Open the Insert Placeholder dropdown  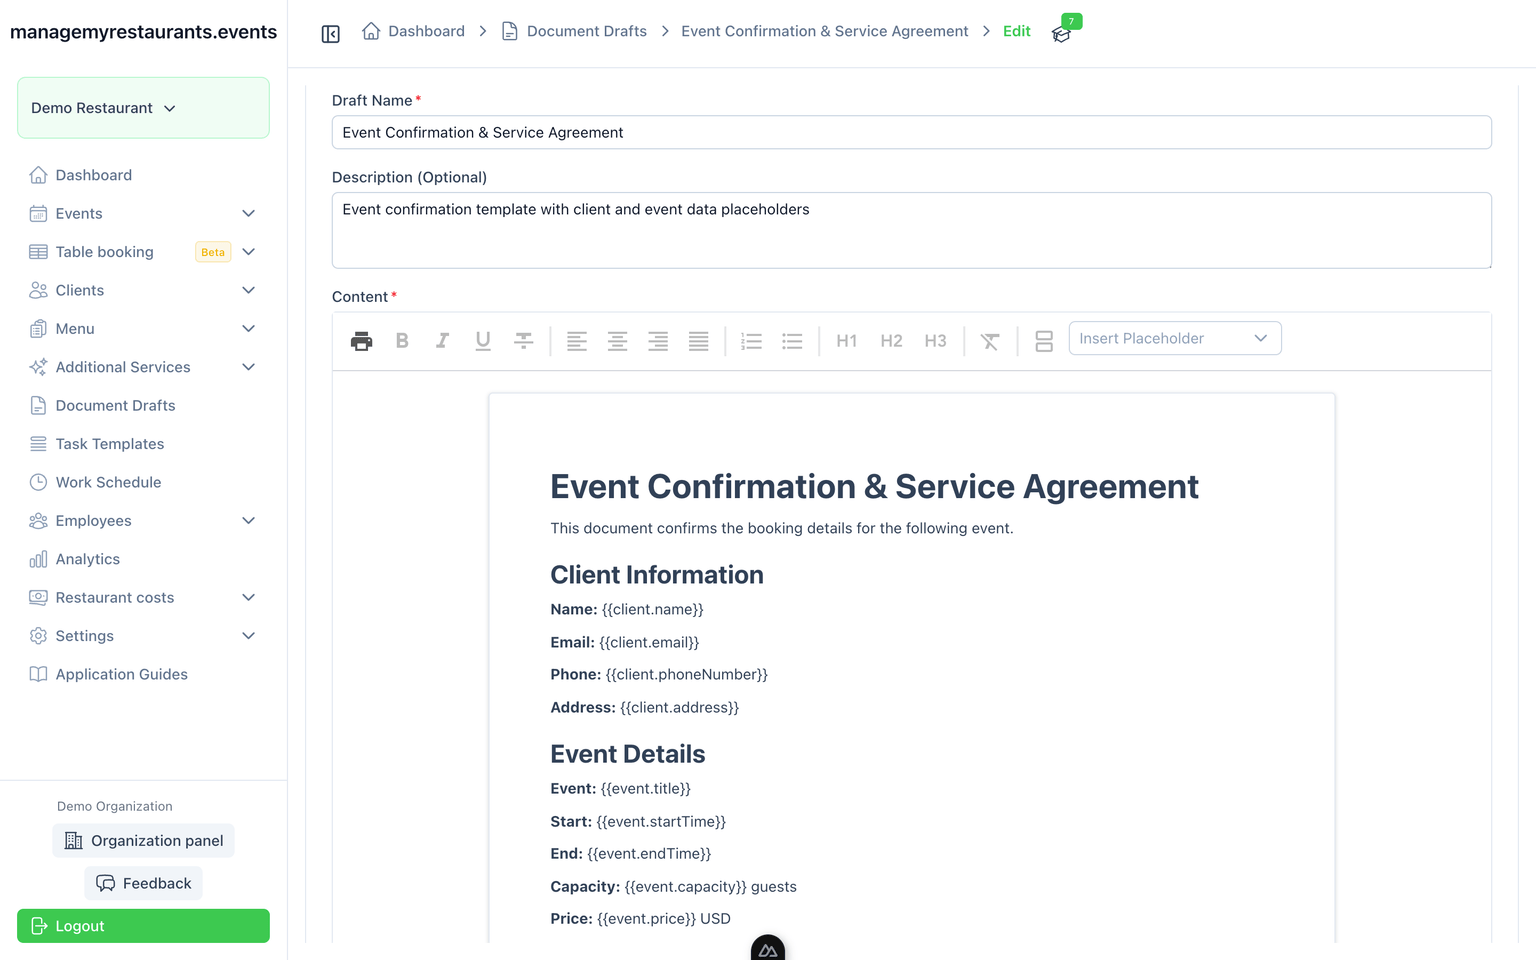(x=1175, y=338)
